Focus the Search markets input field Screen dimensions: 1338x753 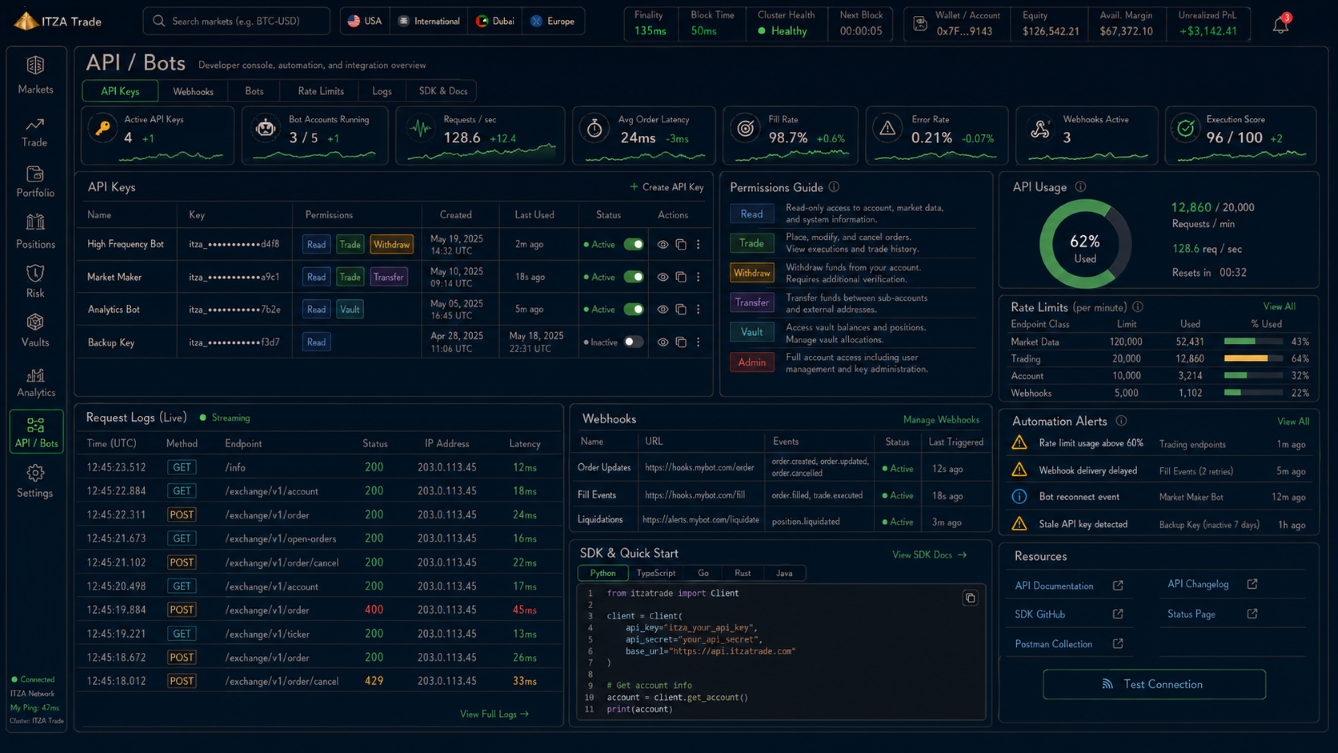click(x=237, y=21)
